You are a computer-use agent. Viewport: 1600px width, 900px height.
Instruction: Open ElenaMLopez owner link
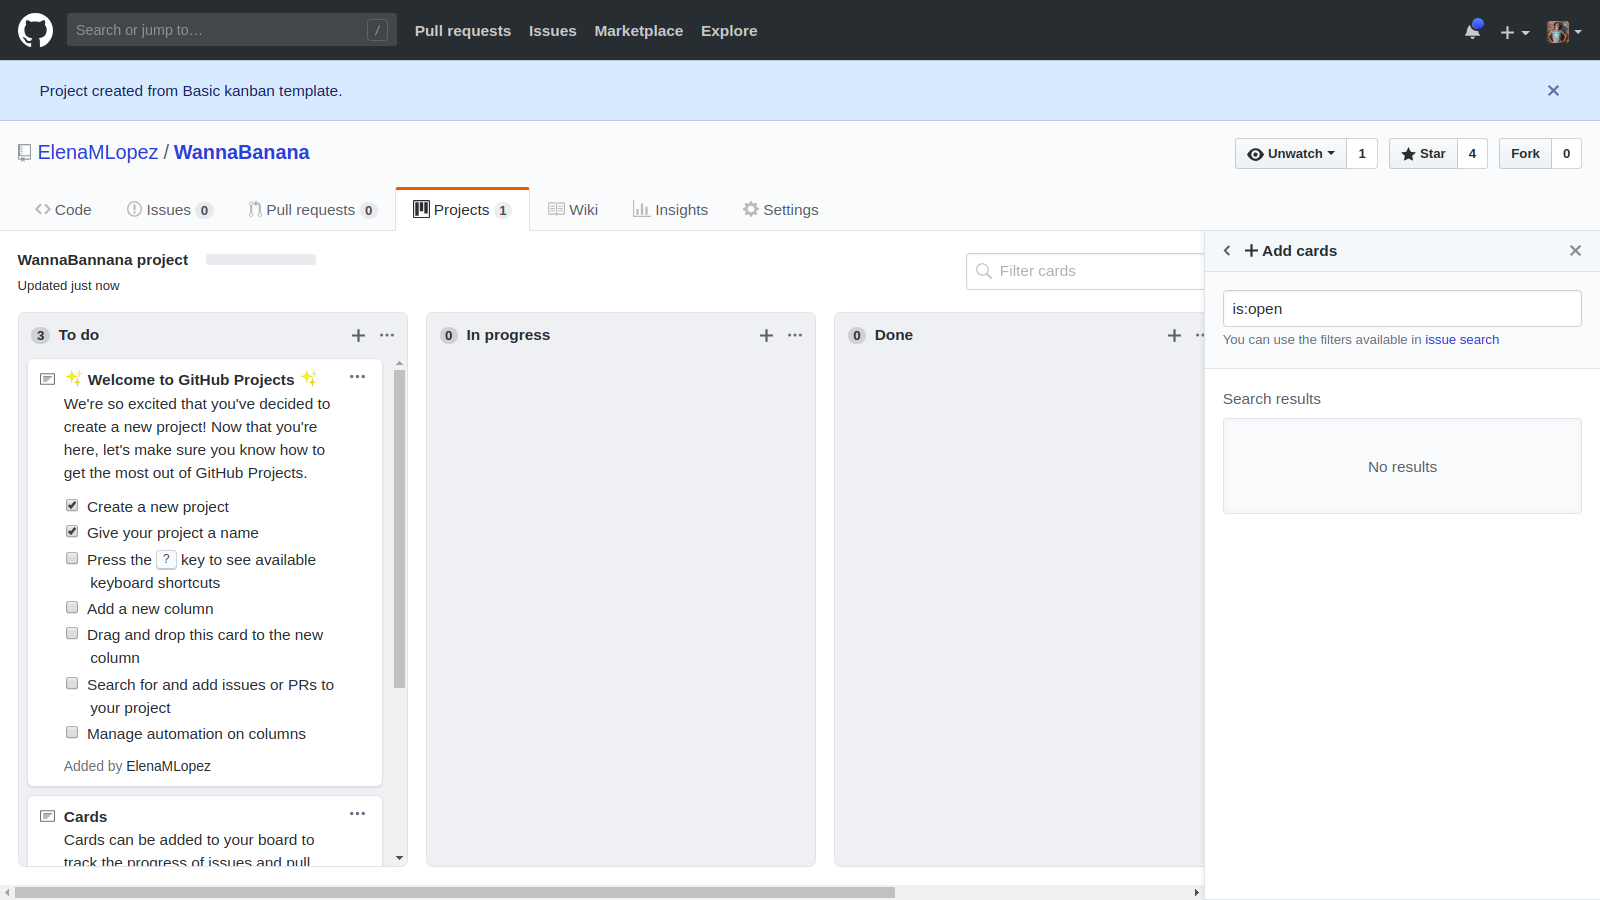click(98, 152)
